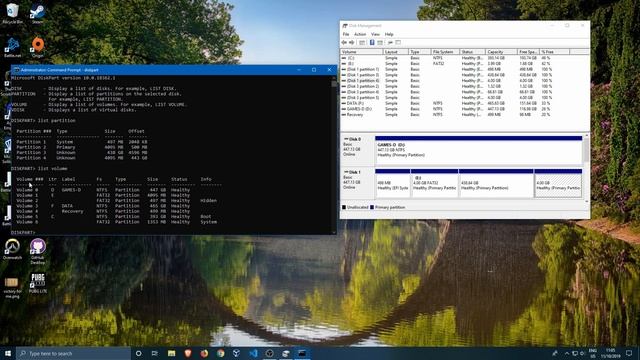Image resolution: width=640 pixels, height=360 pixels.
Task: Open the GitHub Desktop icon
Action: (x=38, y=251)
